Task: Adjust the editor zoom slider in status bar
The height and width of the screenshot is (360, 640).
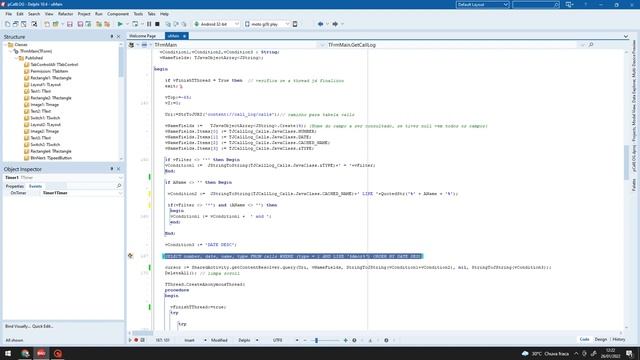Action: [316, 340]
